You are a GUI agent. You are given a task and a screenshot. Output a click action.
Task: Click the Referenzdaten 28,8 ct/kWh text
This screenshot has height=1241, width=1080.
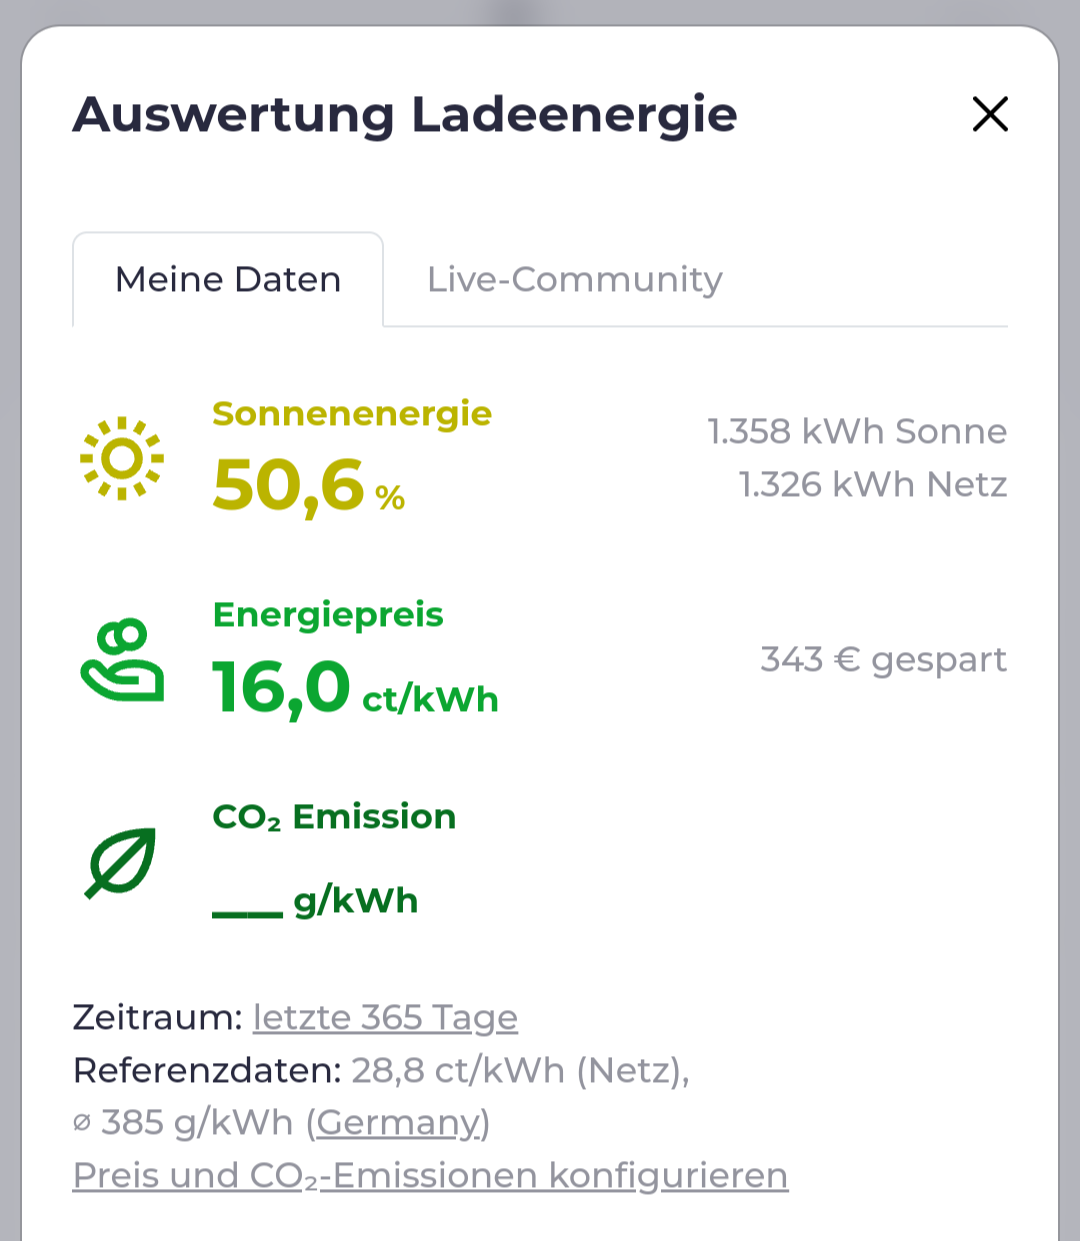tap(381, 1070)
